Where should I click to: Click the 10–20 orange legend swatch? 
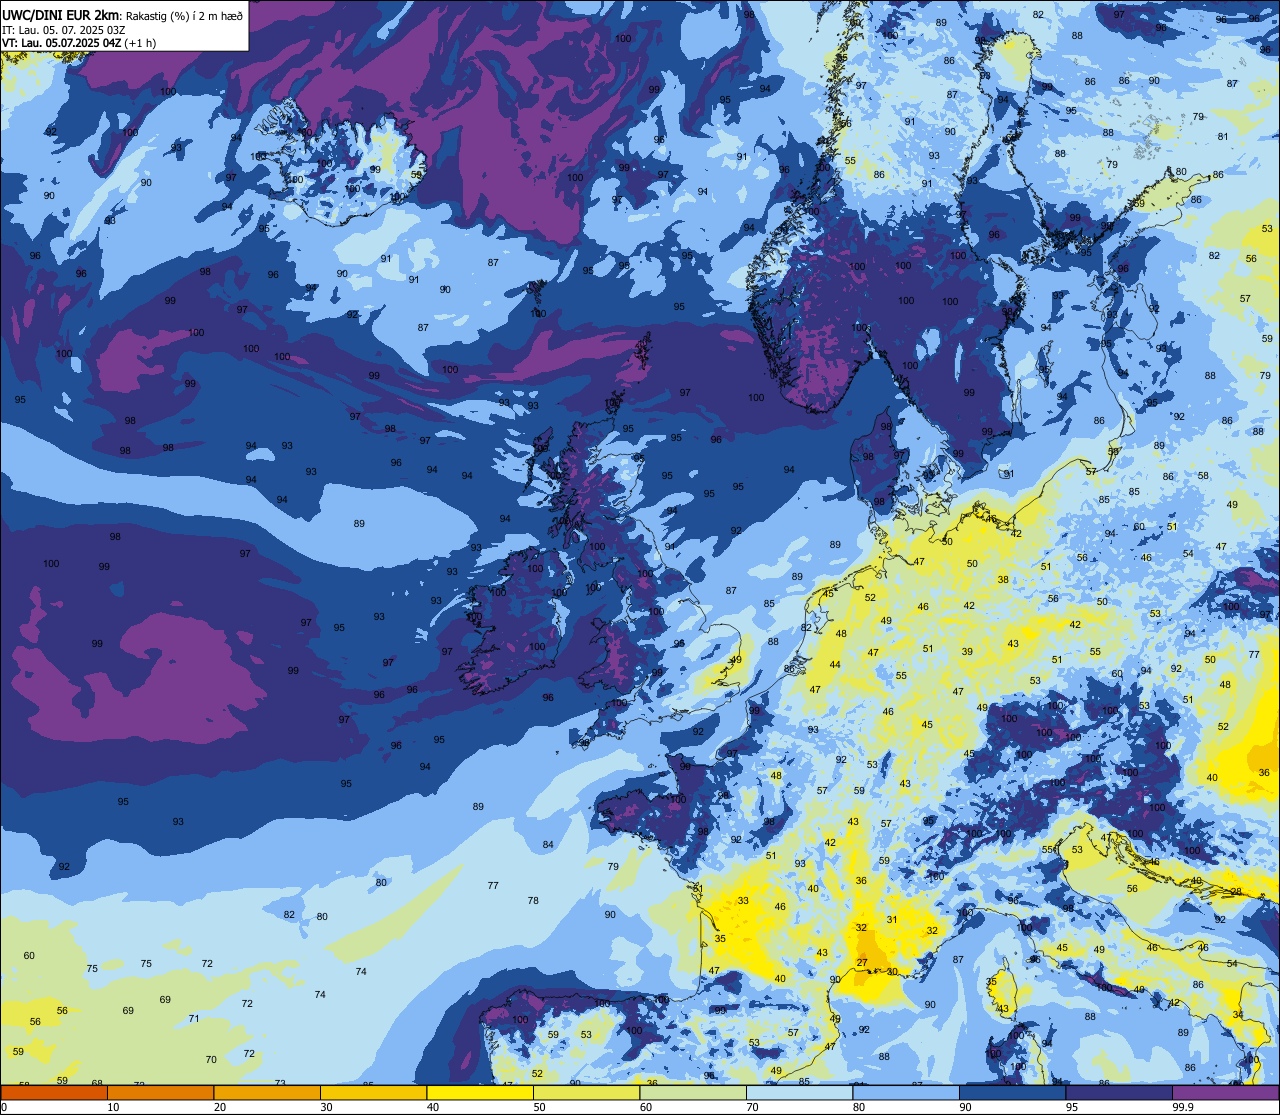pos(160,1093)
